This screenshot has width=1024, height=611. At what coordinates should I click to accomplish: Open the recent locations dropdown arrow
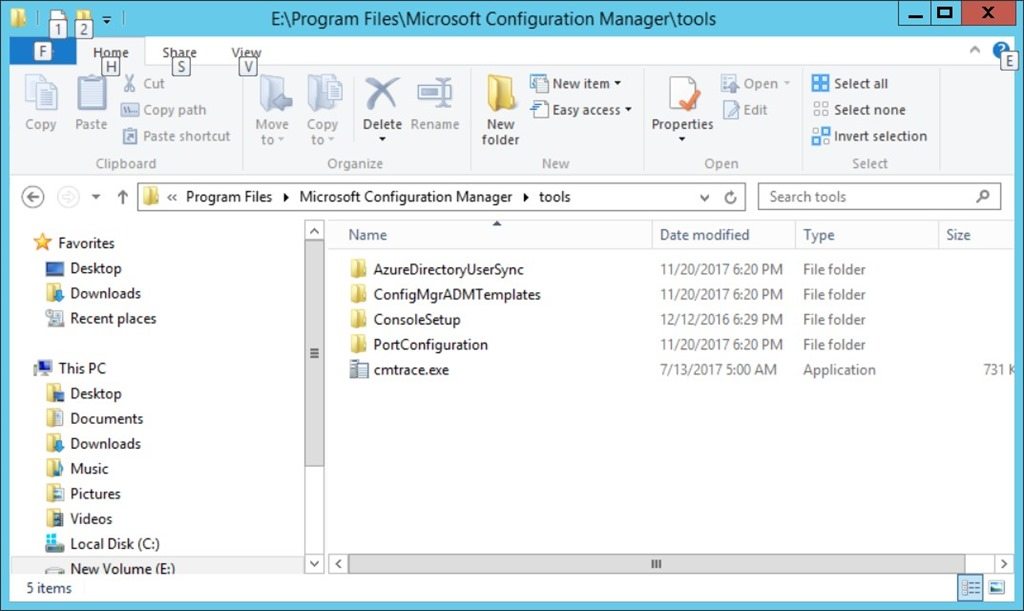96,196
